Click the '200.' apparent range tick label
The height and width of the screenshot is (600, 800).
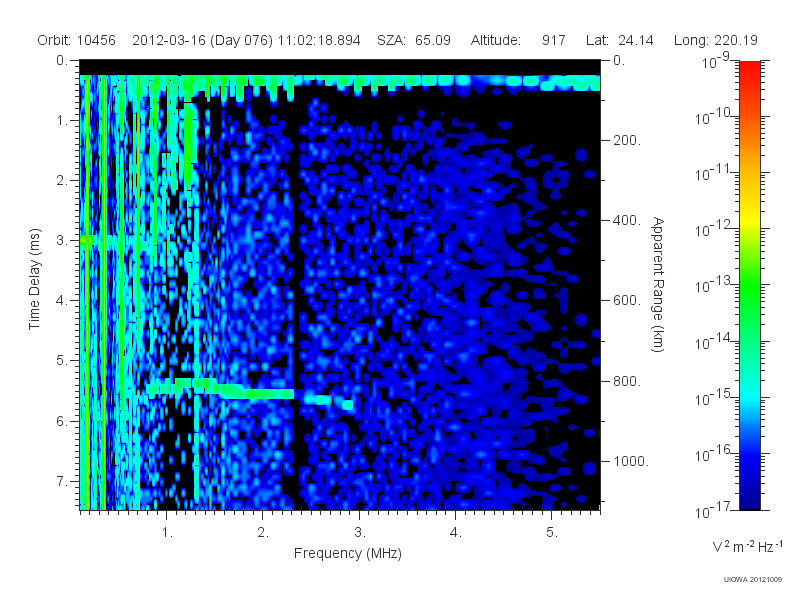[x=627, y=140]
